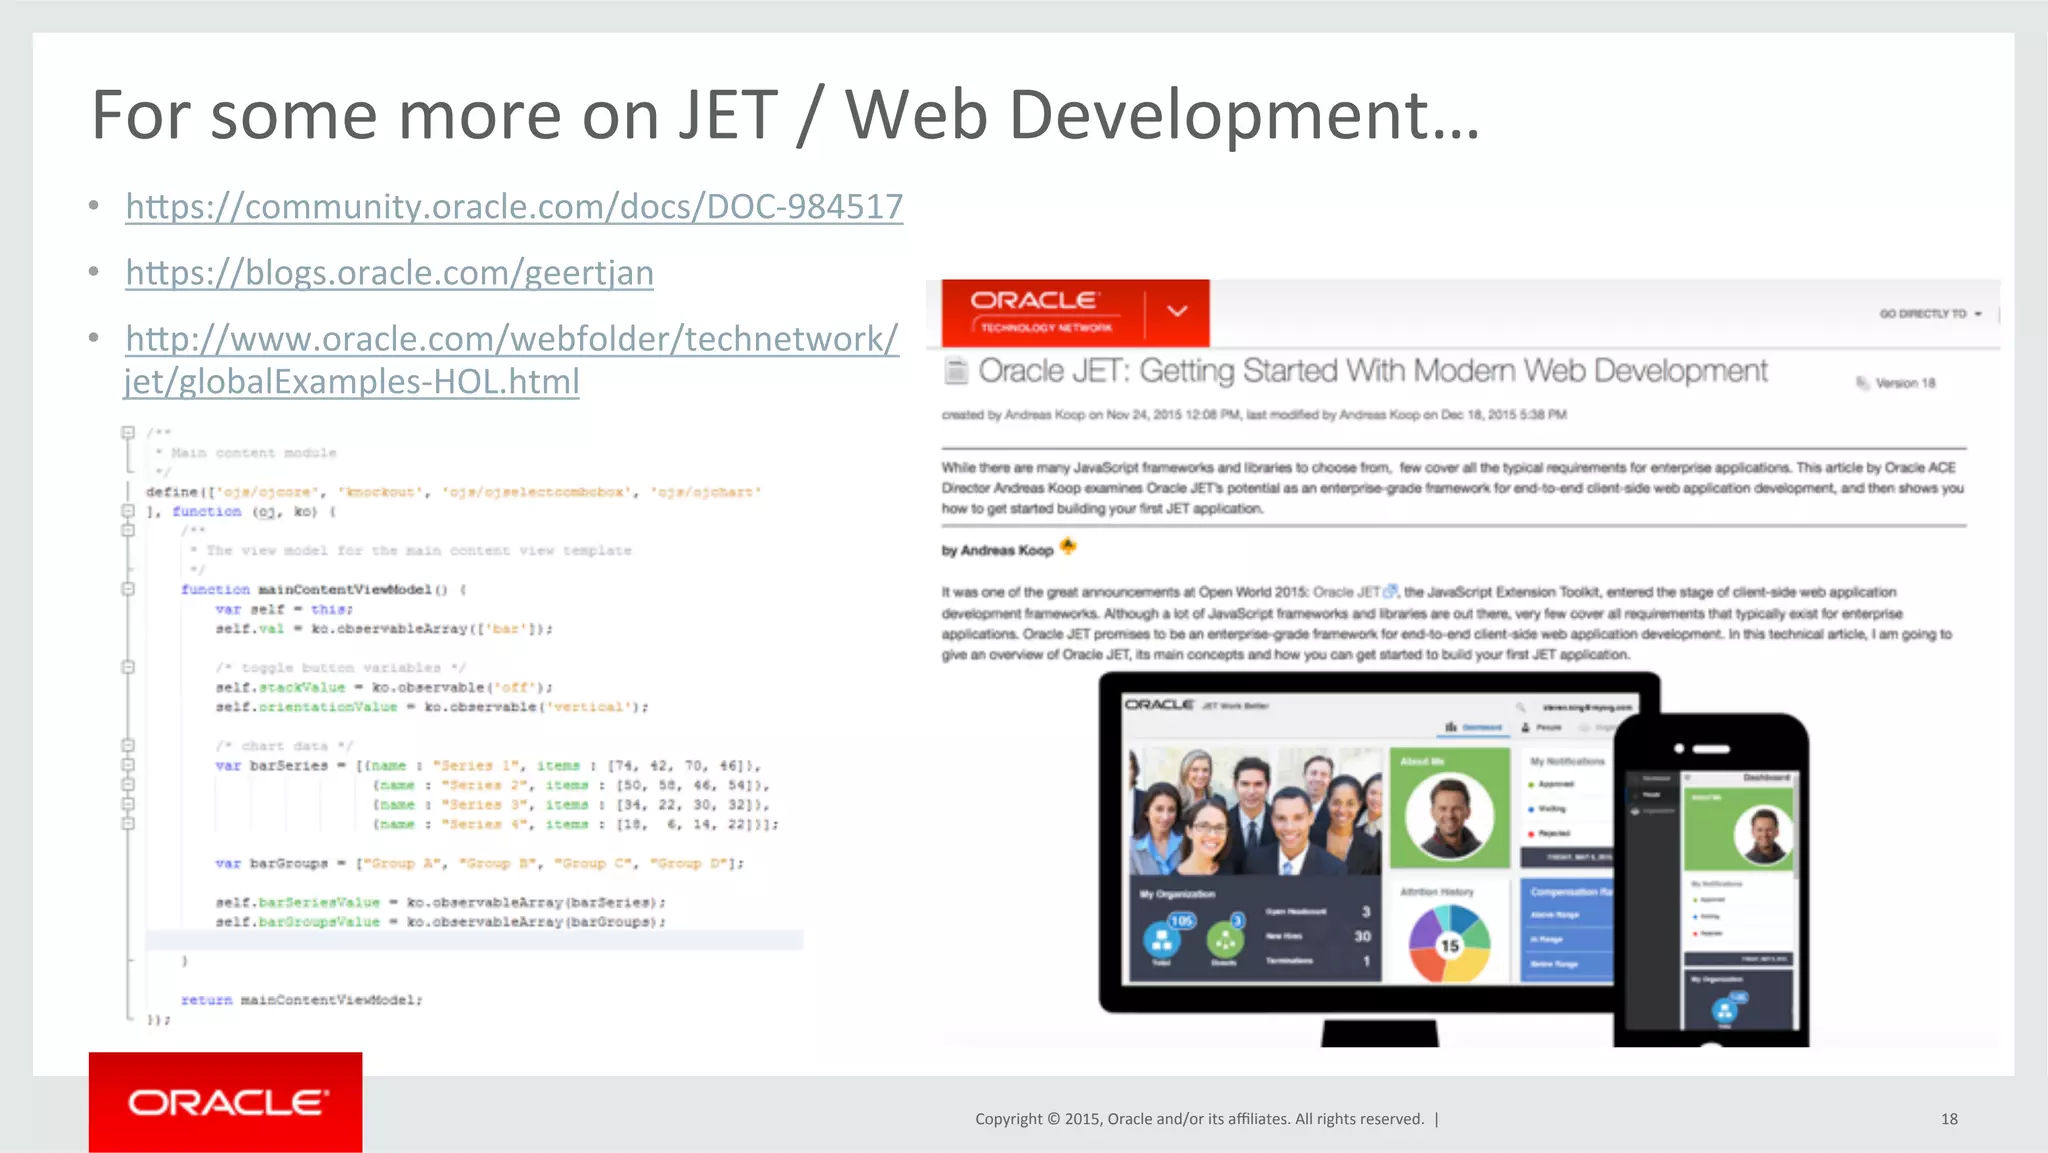Click the slide number 18
2048x1153 pixels.
1949,1119
